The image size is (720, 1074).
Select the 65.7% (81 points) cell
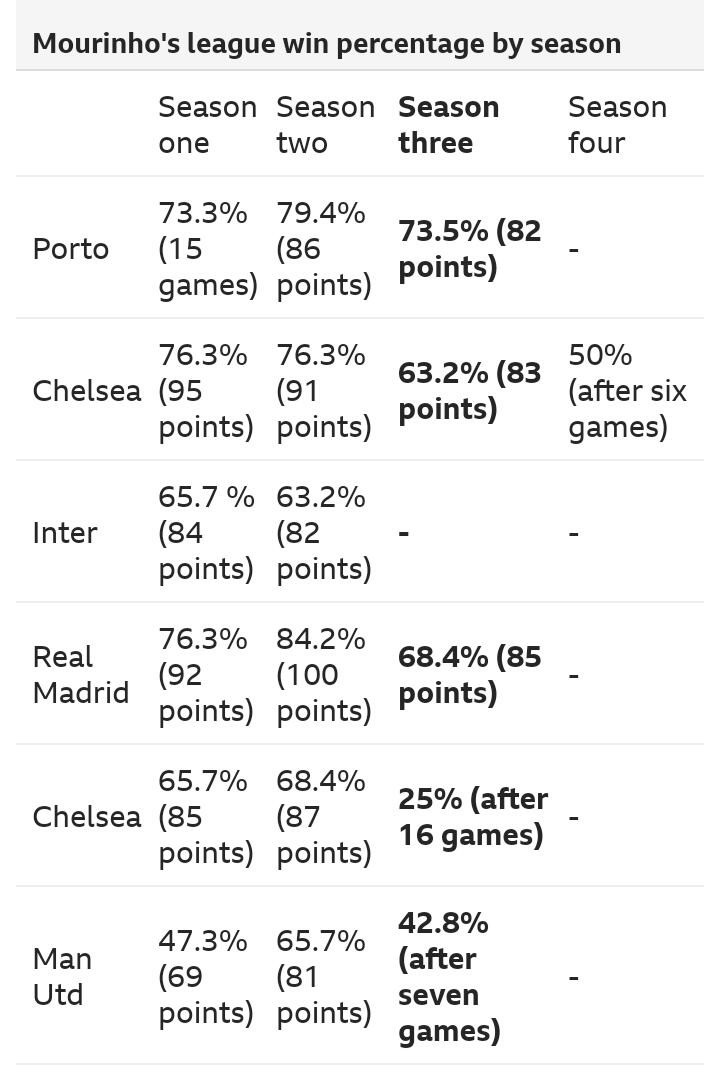click(x=323, y=976)
